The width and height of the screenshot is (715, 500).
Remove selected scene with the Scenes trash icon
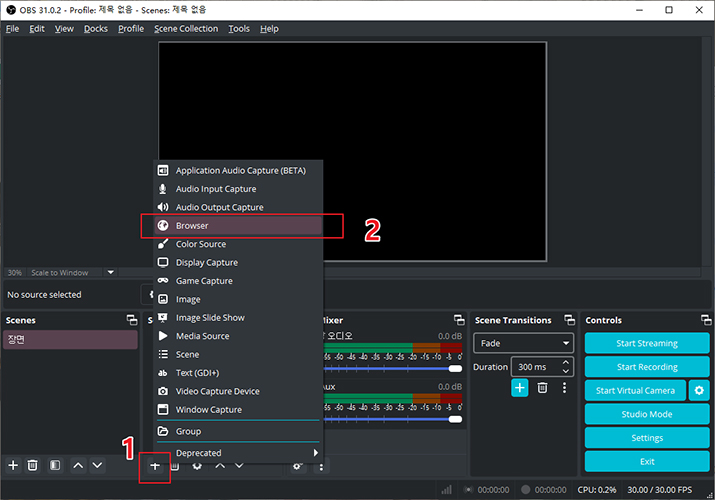point(32,465)
